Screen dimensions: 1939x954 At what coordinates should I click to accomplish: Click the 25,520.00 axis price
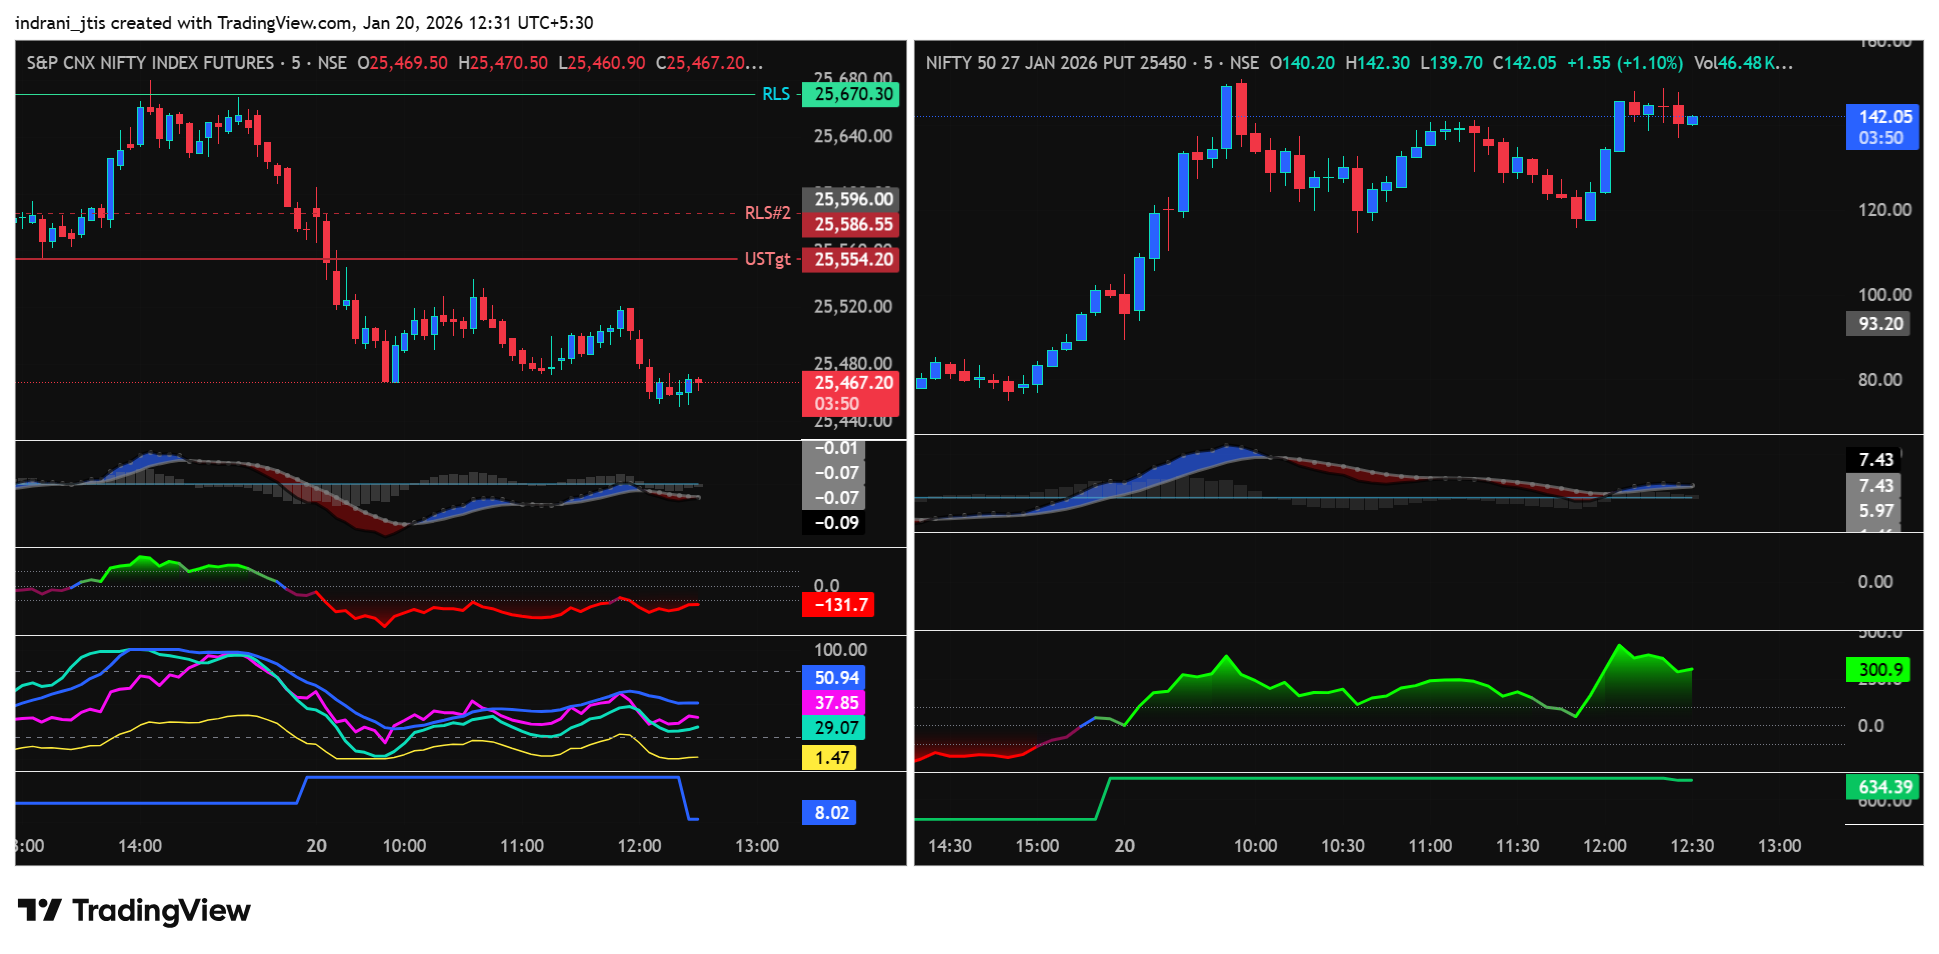coord(853,307)
